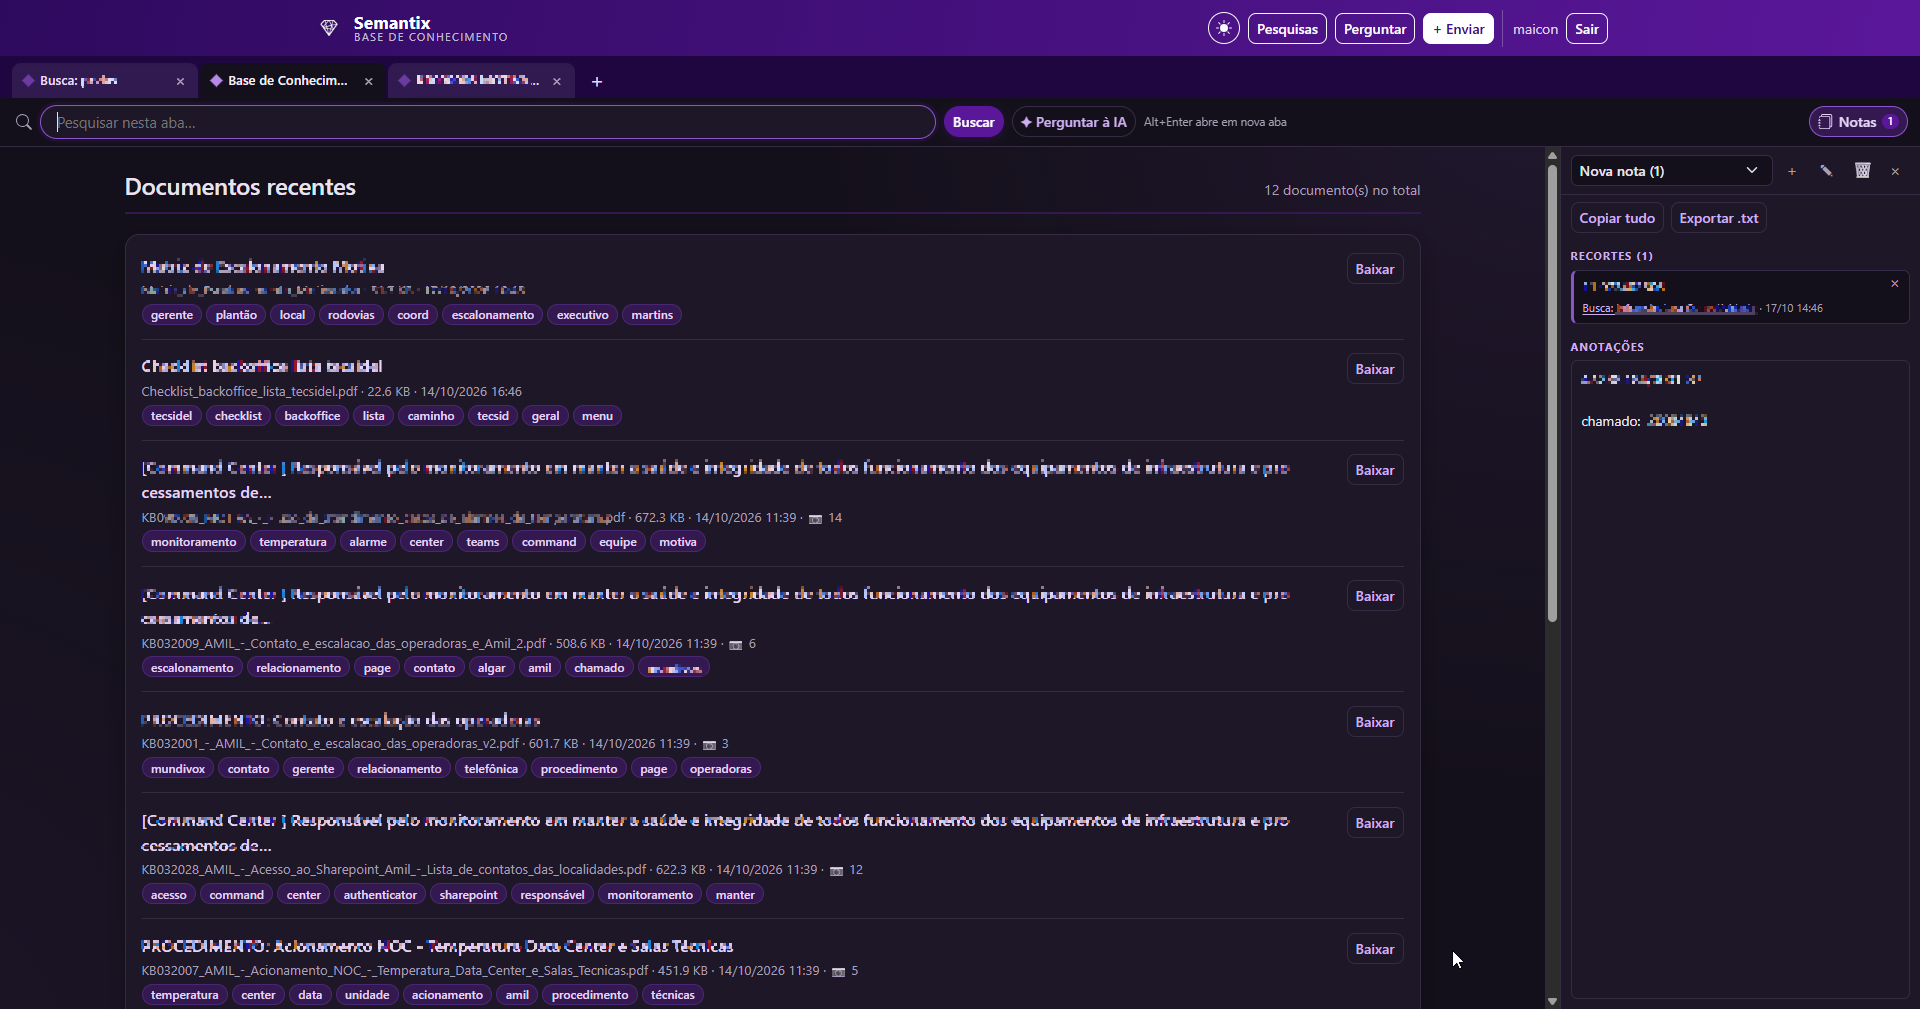The width and height of the screenshot is (1920, 1009).
Task: Close the notes panel with X icon
Action: (1895, 172)
